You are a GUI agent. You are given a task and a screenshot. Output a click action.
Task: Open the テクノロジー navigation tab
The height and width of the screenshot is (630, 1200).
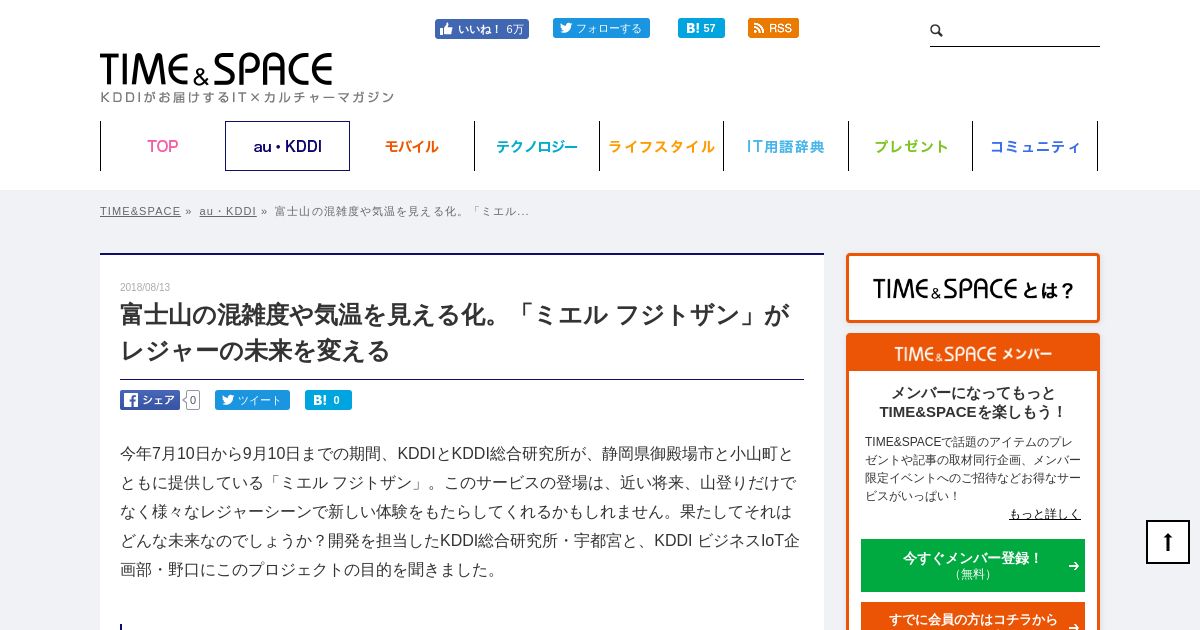tap(537, 146)
